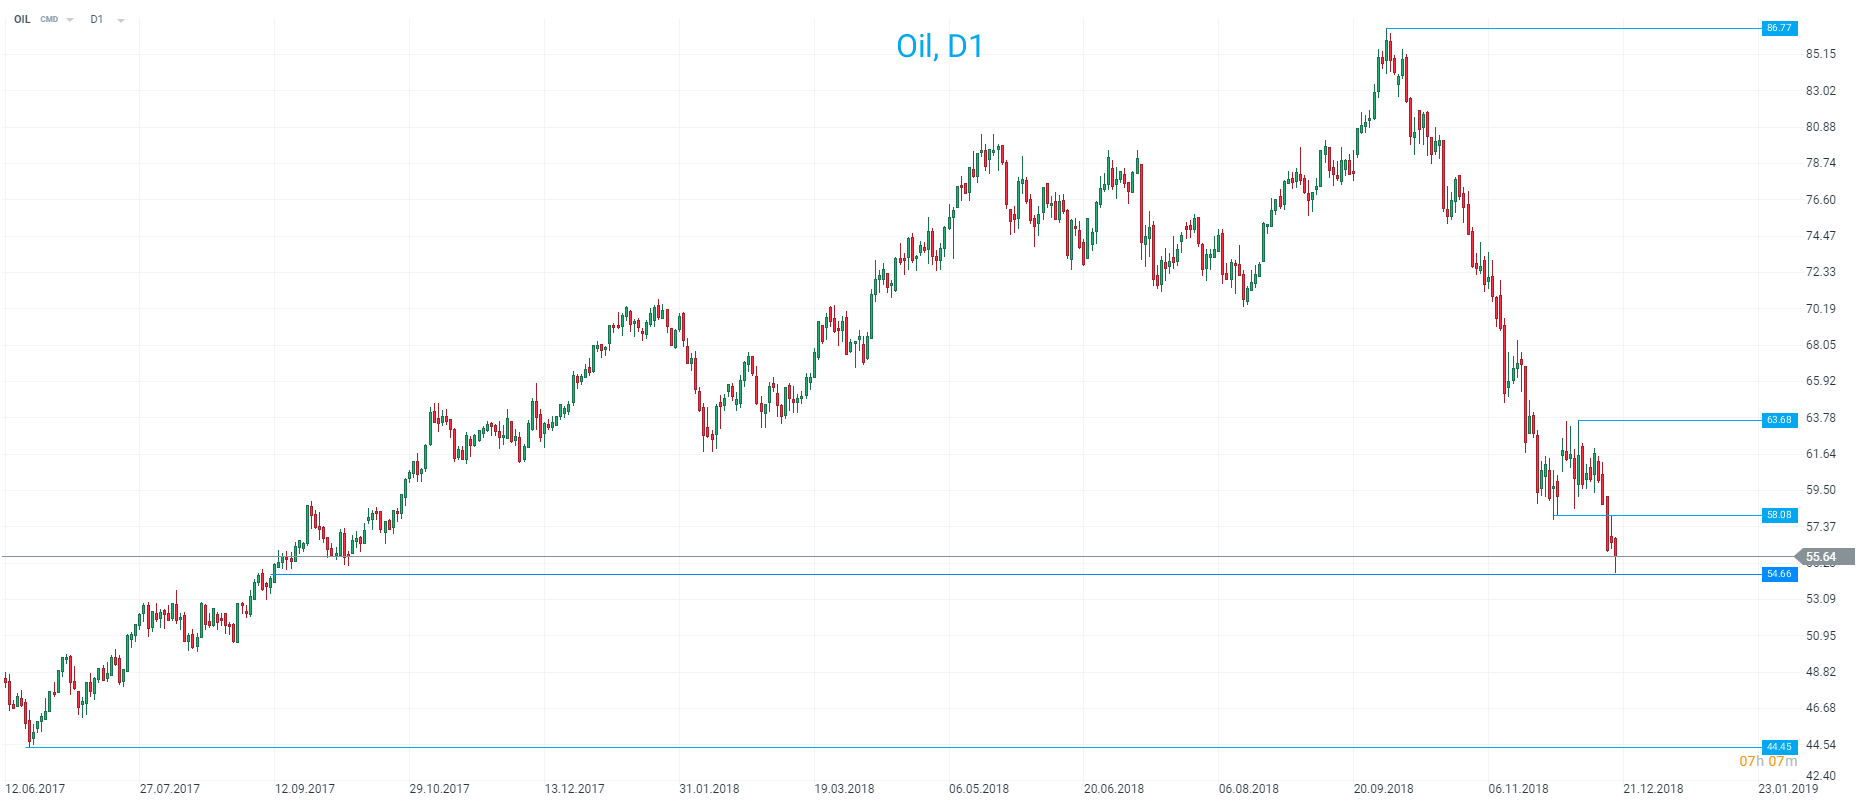The height and width of the screenshot is (806, 1866).
Task: Select the CMD category tag
Action: (49, 20)
